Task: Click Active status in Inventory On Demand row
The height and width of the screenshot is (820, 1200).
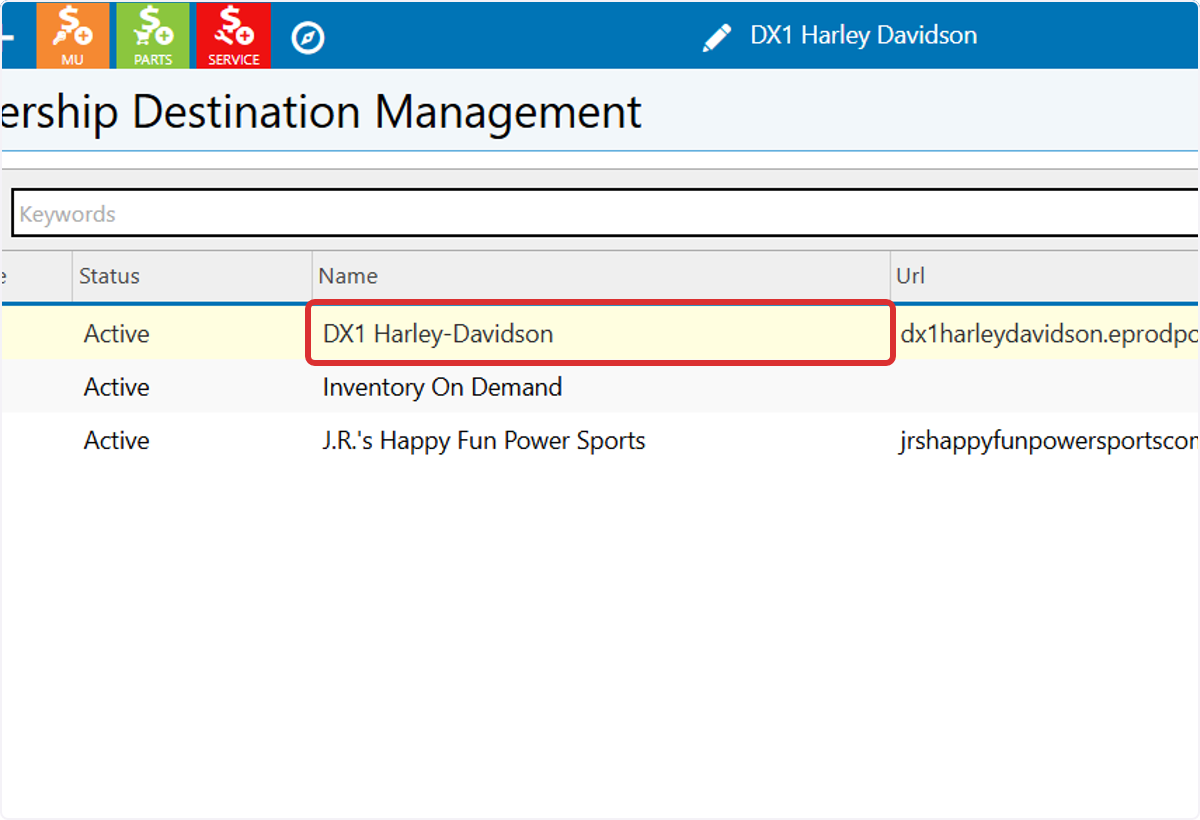Action: [116, 387]
